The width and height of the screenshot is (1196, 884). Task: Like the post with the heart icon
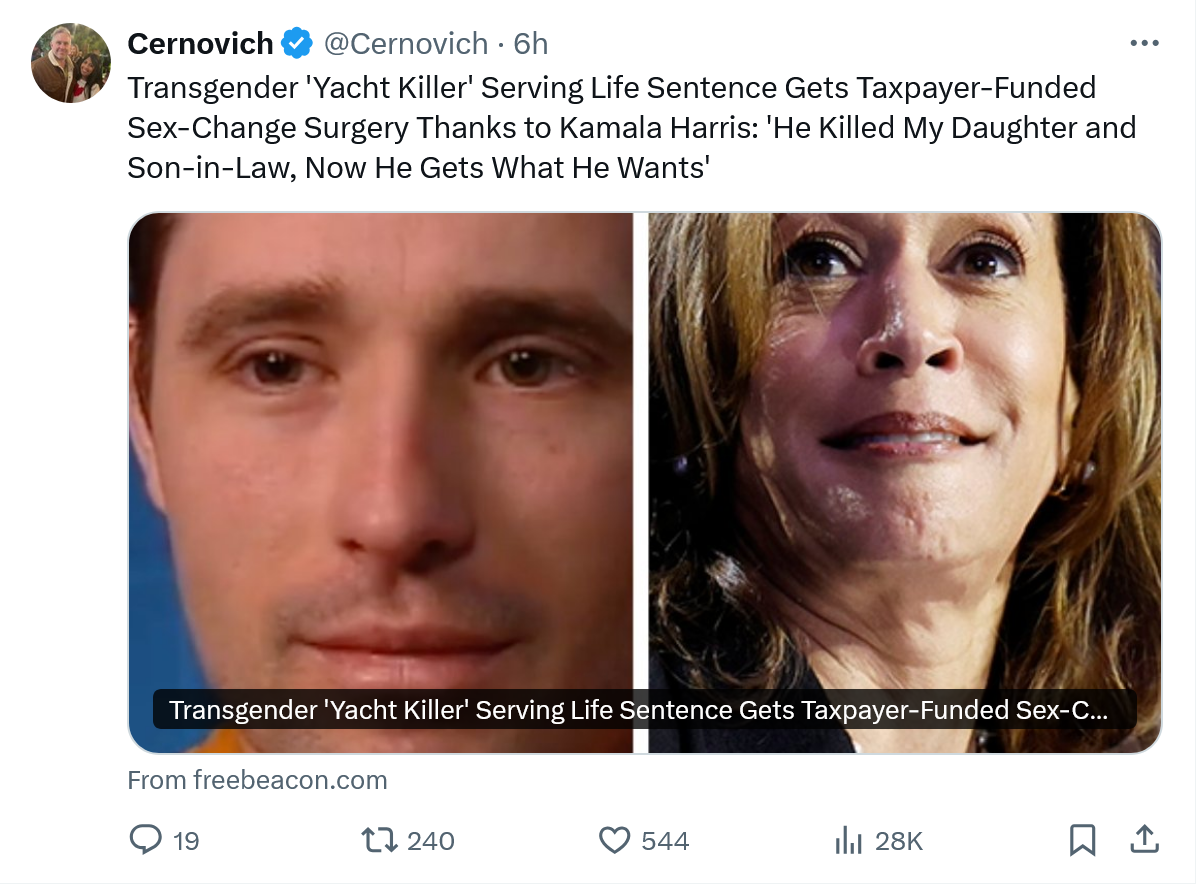(614, 840)
